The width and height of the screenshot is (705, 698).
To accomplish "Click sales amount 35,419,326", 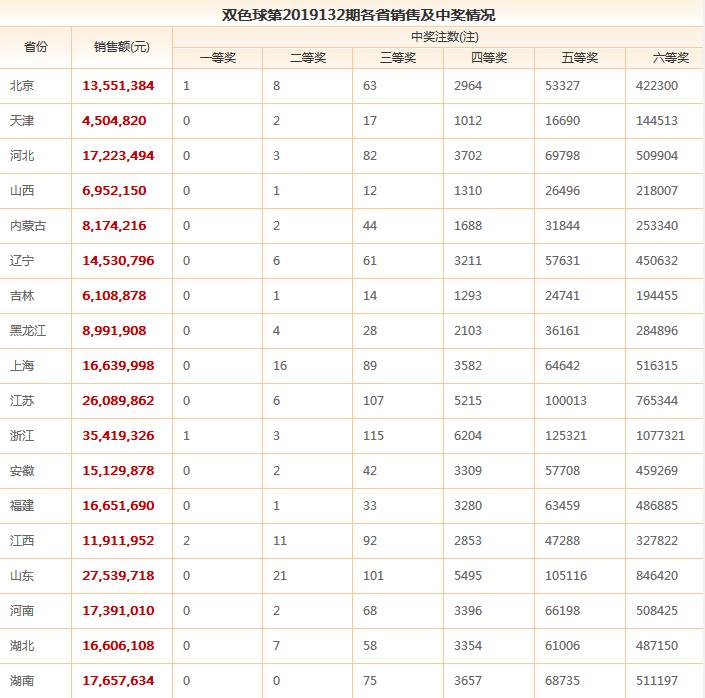I will pos(118,435).
